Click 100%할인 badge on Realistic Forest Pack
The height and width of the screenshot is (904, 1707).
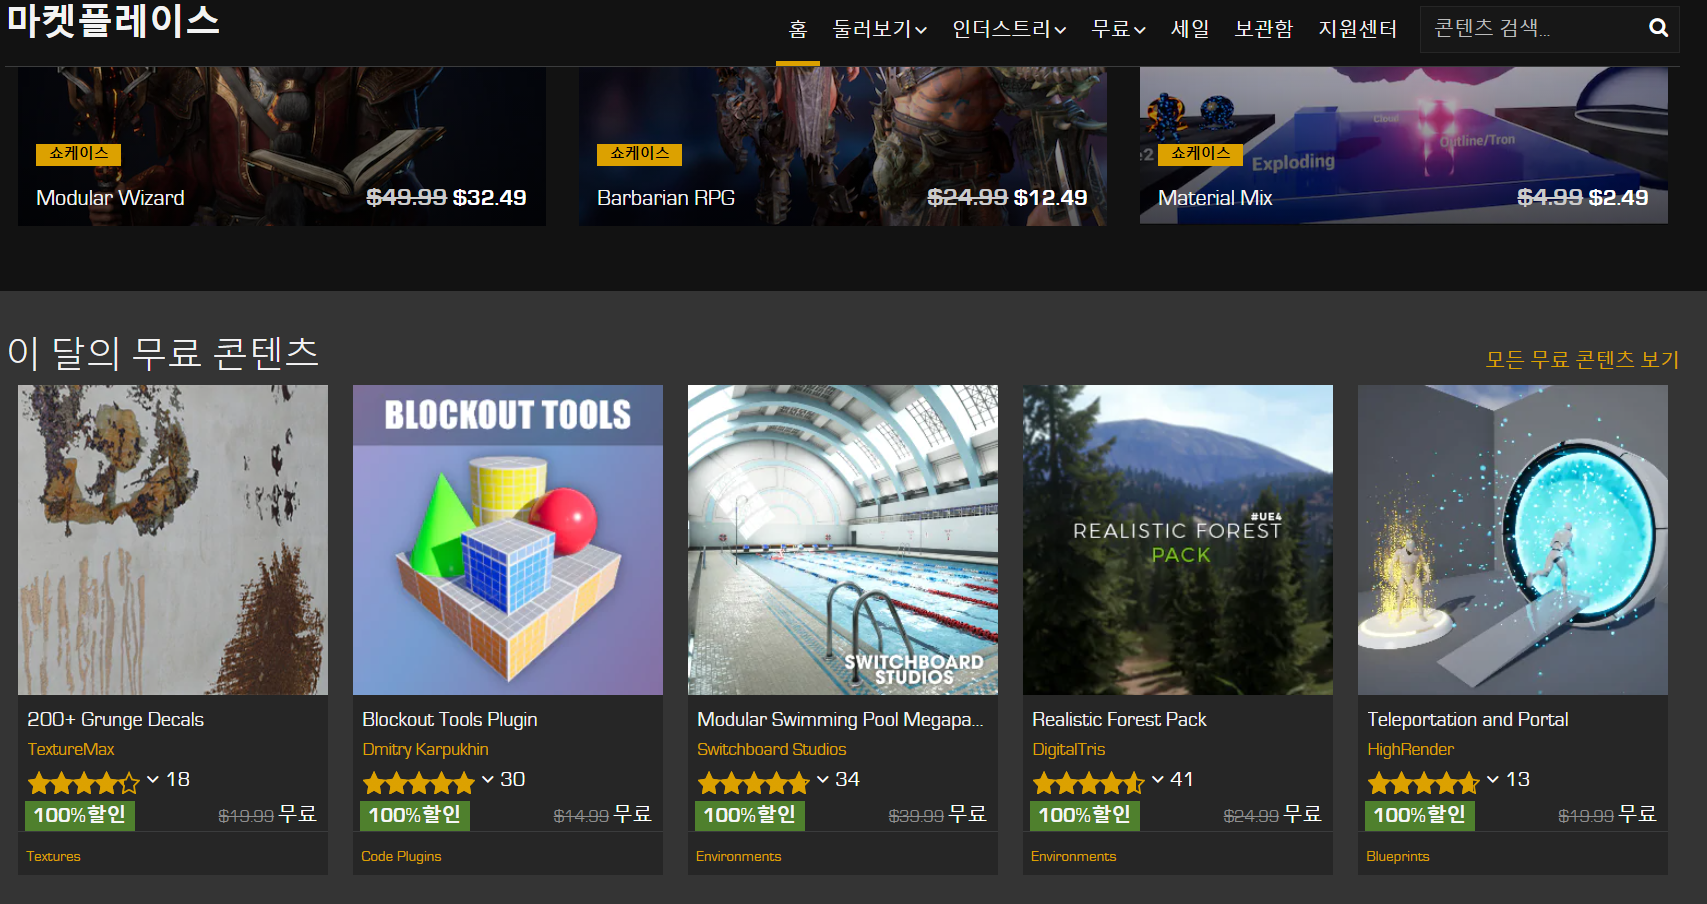pyautogui.click(x=1084, y=815)
